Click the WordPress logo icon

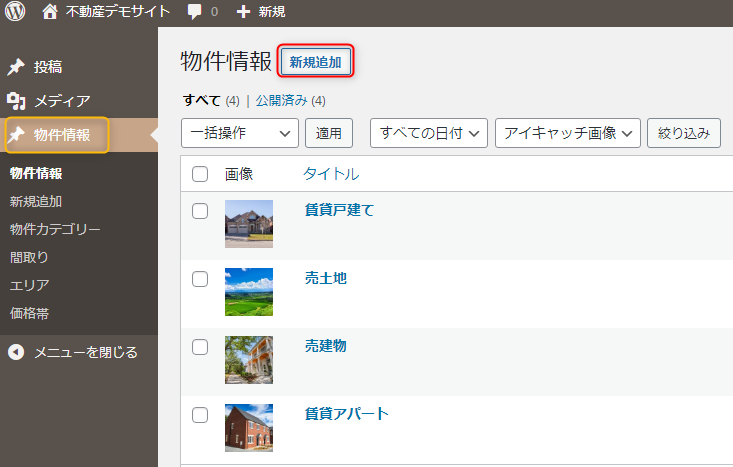[x=15, y=12]
